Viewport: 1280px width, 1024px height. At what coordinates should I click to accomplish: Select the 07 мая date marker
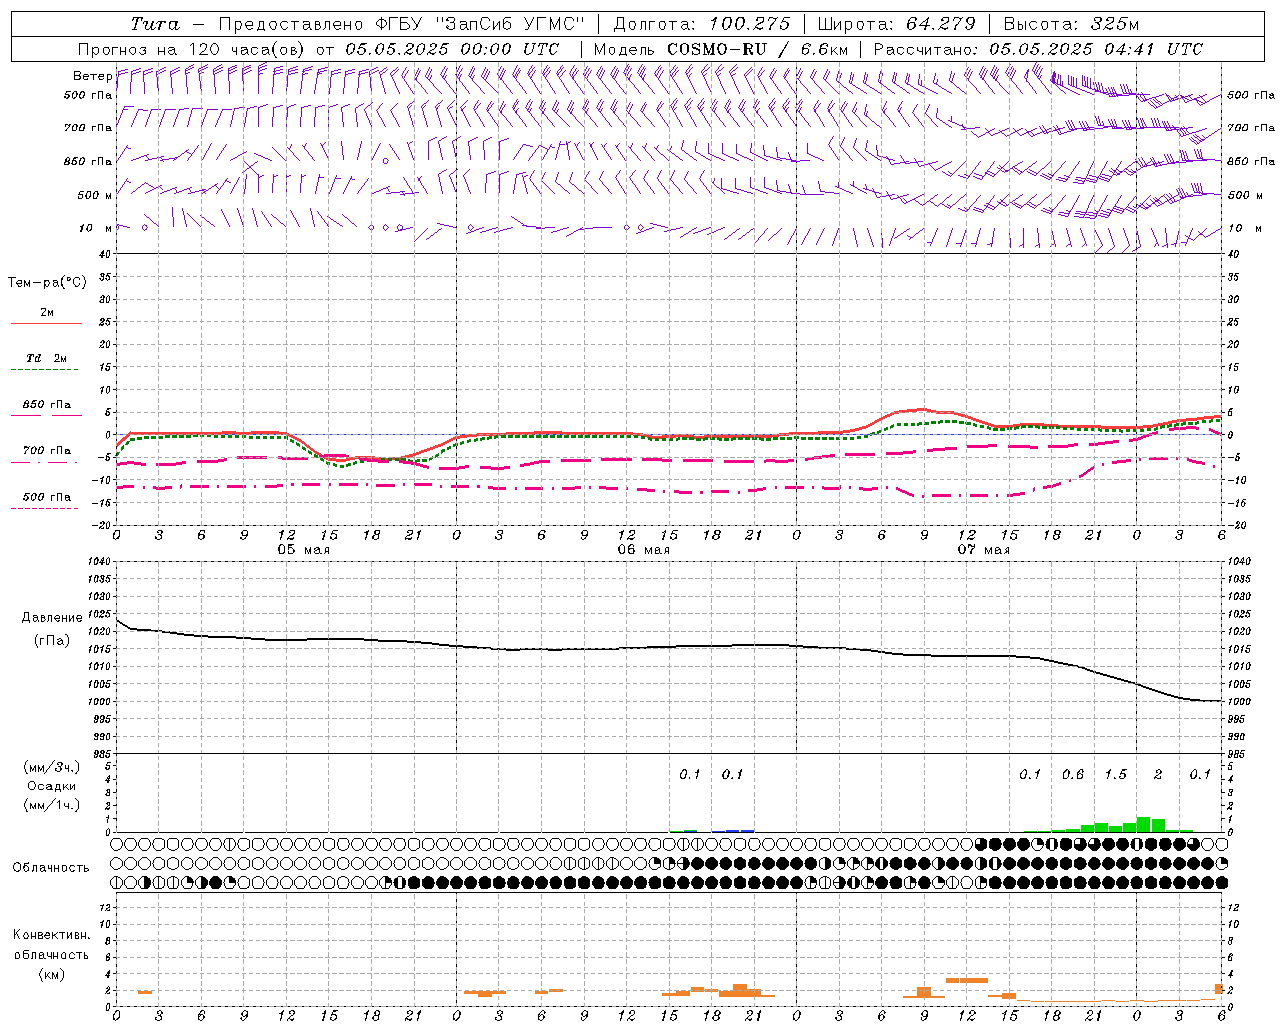coord(983,550)
